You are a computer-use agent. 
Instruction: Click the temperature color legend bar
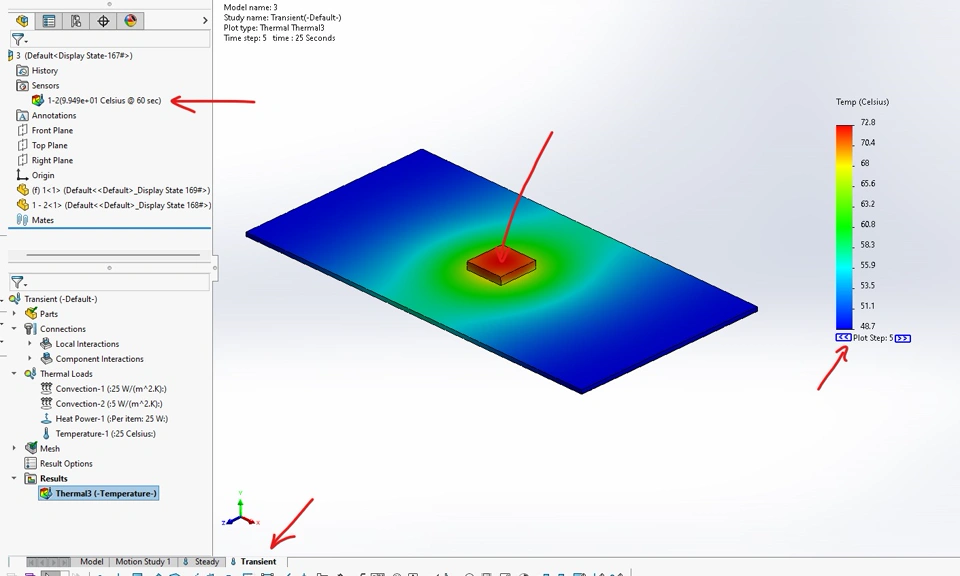[844, 227]
